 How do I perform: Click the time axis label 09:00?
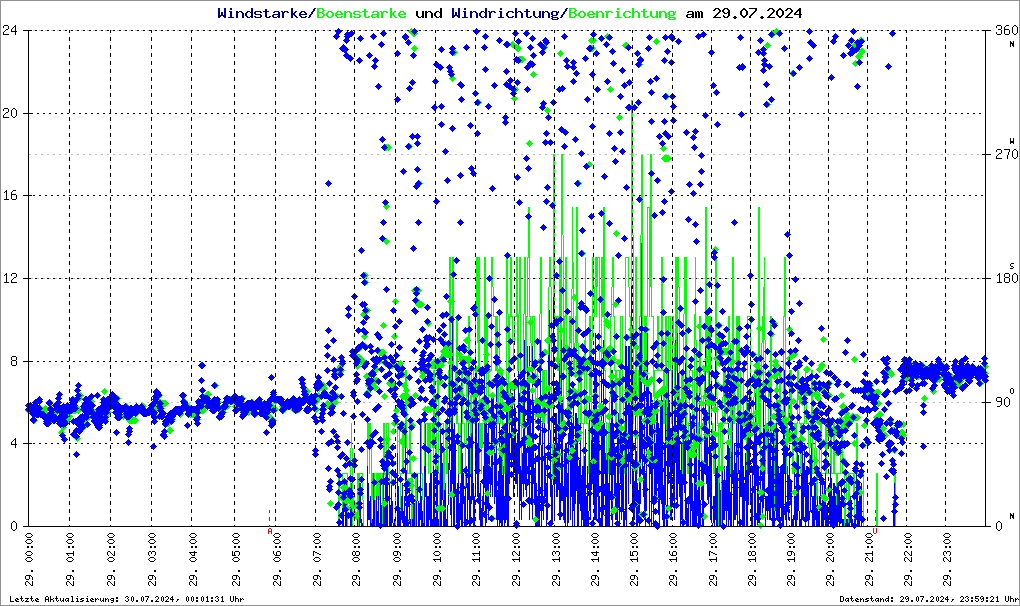pos(397,559)
